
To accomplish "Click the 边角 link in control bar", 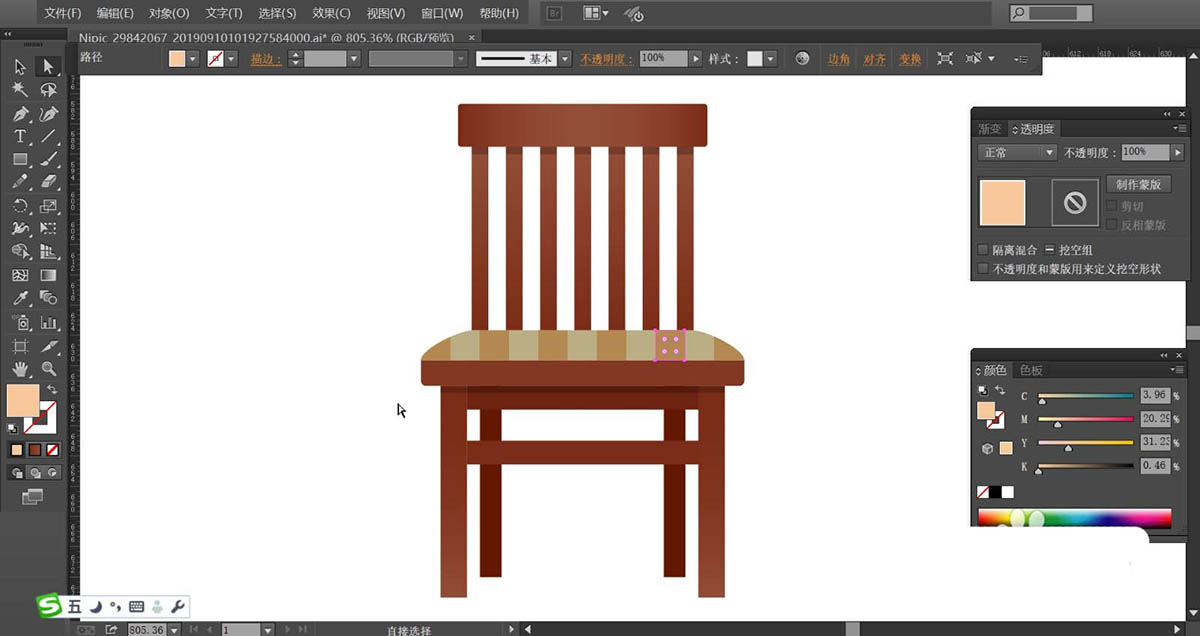I will 839,59.
